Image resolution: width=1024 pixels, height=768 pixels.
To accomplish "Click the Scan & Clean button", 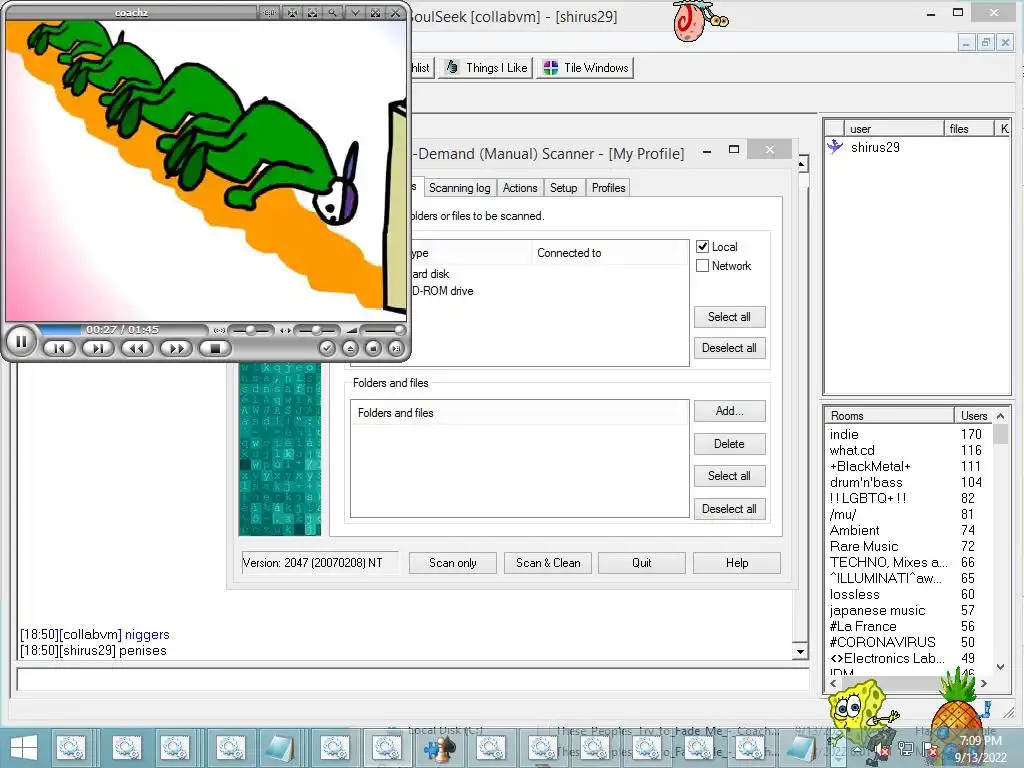I will pos(548,563).
